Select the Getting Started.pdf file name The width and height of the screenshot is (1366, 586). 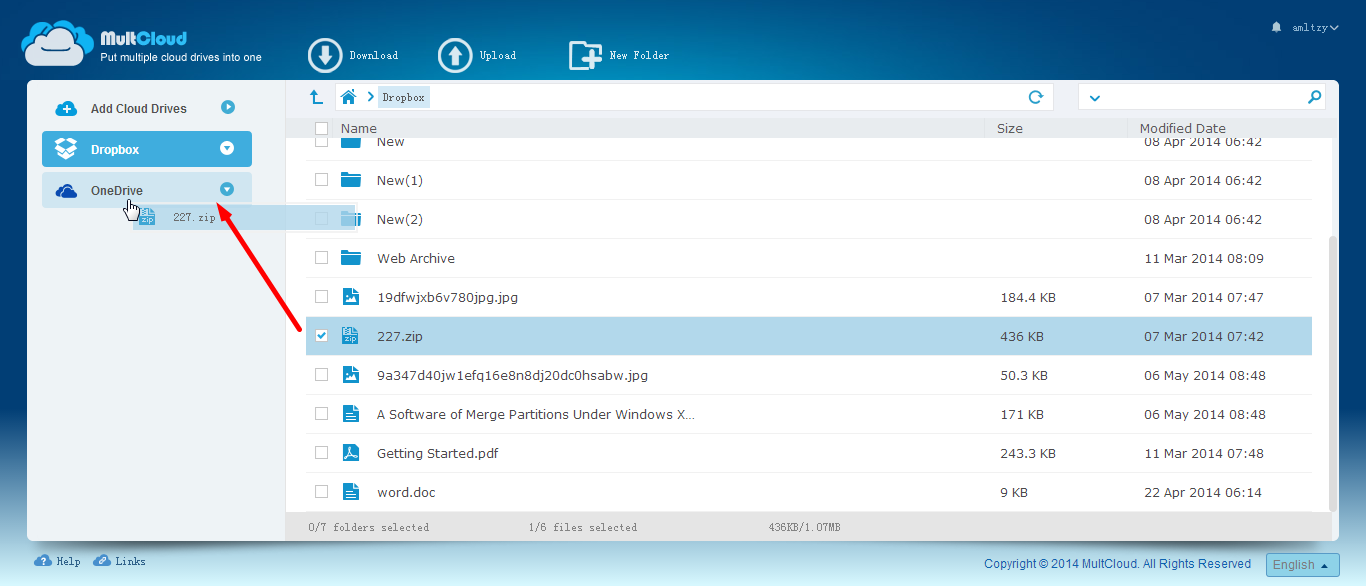[x=437, y=453]
